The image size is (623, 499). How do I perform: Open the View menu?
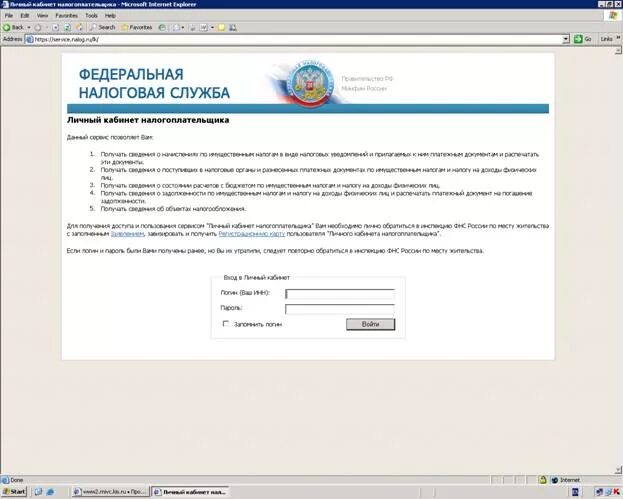[42, 15]
